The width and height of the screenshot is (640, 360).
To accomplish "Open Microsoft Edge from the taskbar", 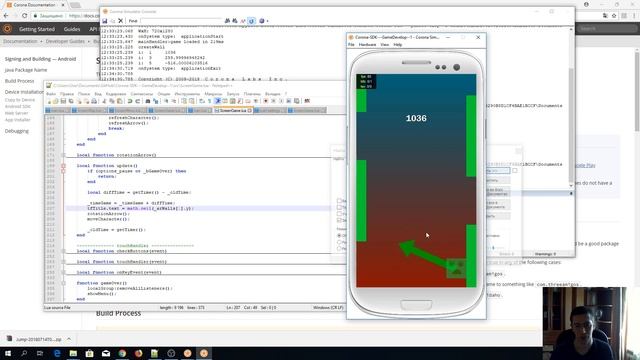I will pos(57,353).
